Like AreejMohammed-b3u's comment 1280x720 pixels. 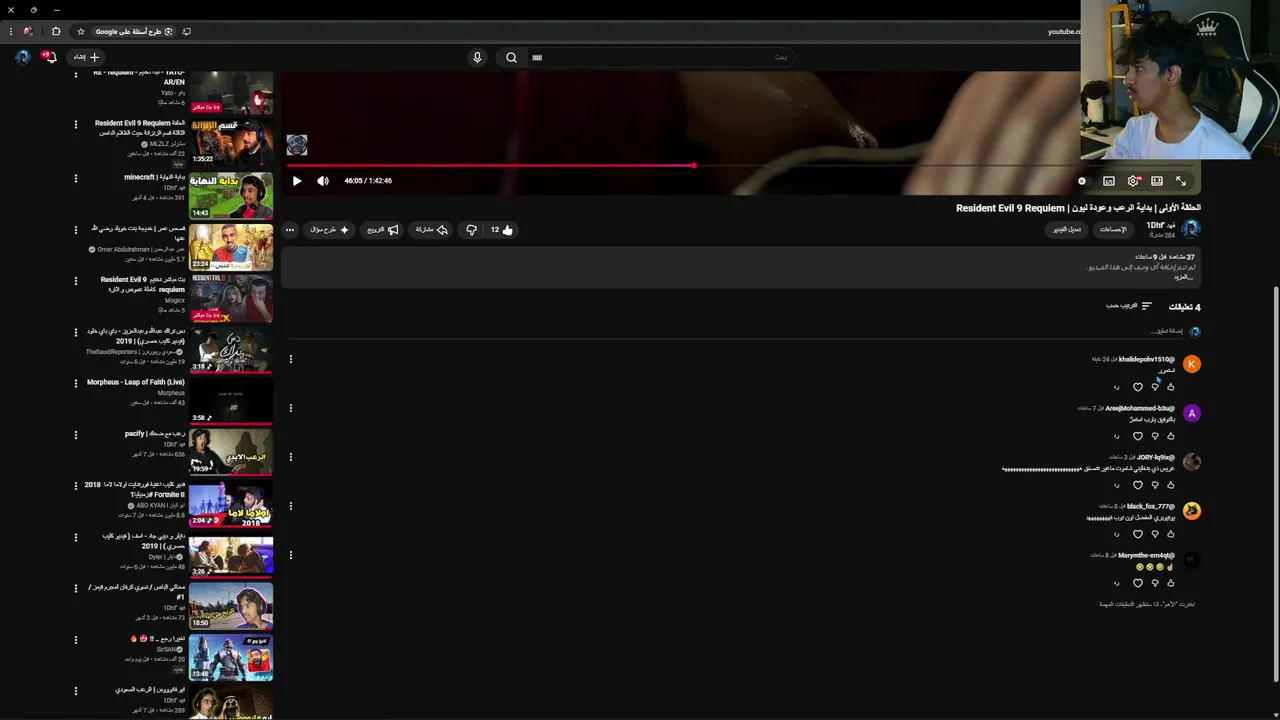point(1171,436)
